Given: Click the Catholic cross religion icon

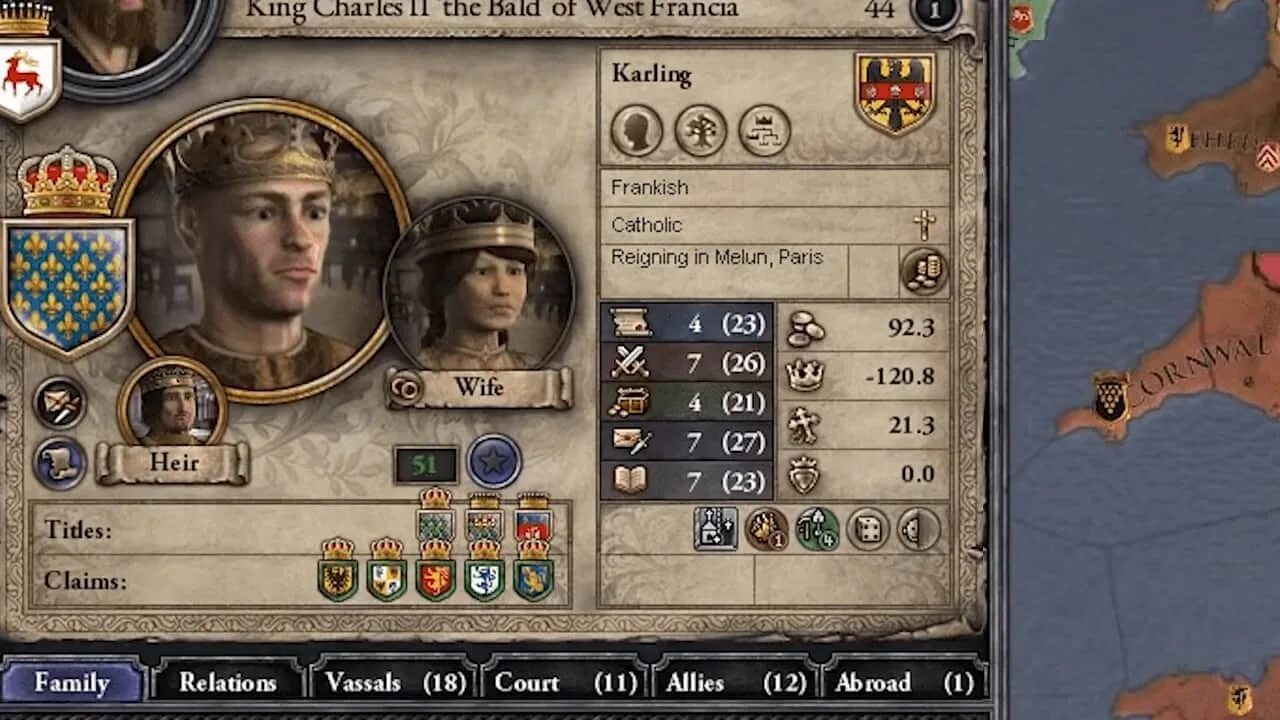Looking at the screenshot, I should [x=924, y=225].
